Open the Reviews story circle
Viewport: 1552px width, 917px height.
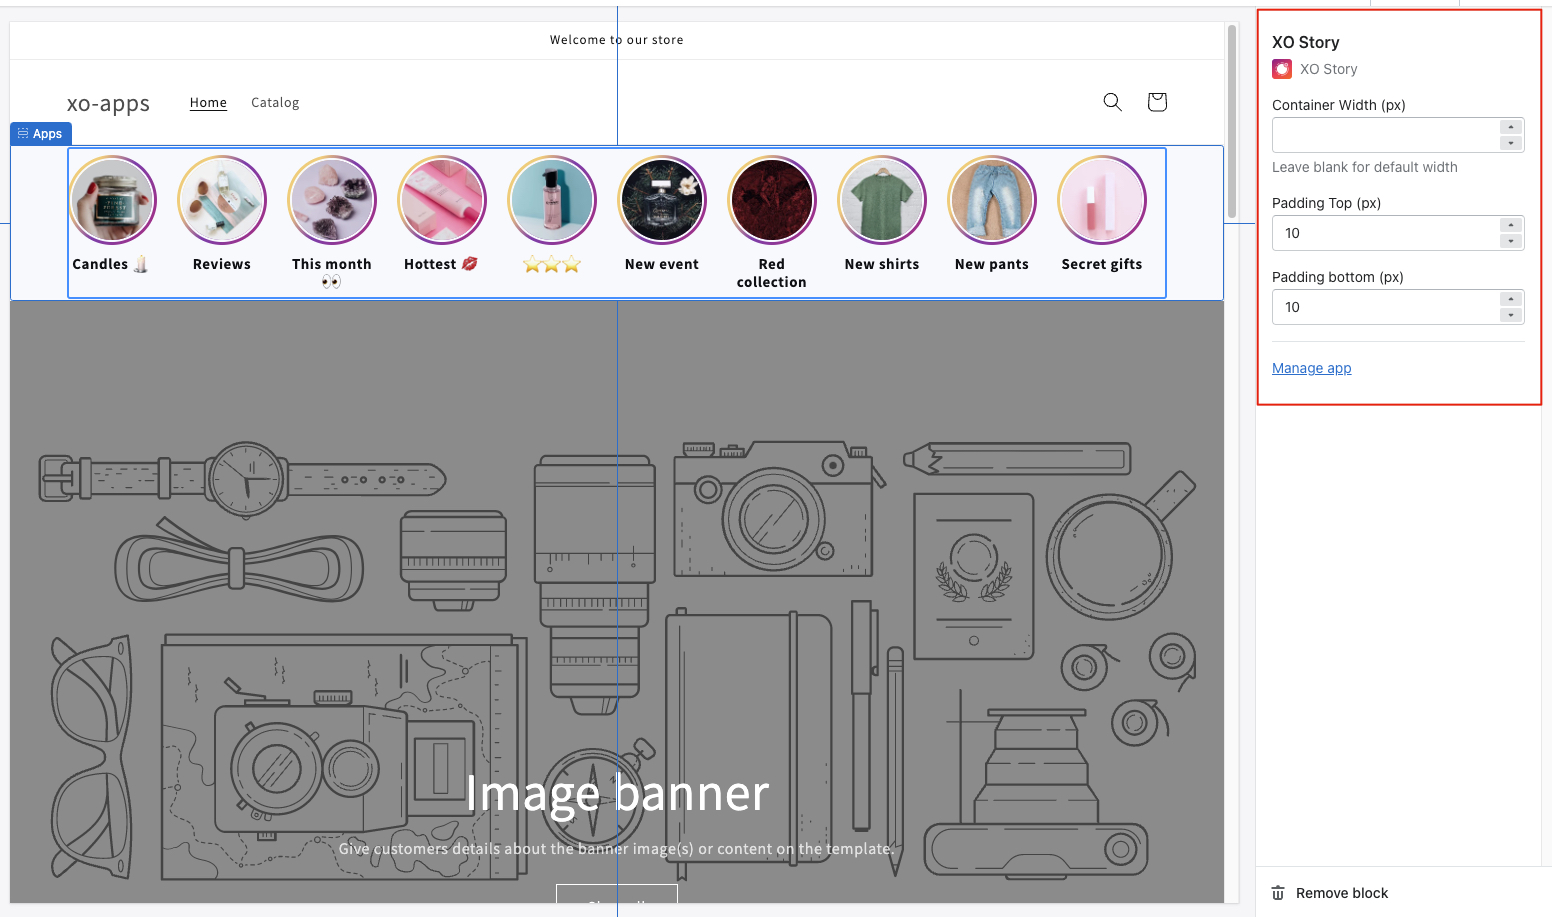(x=222, y=200)
